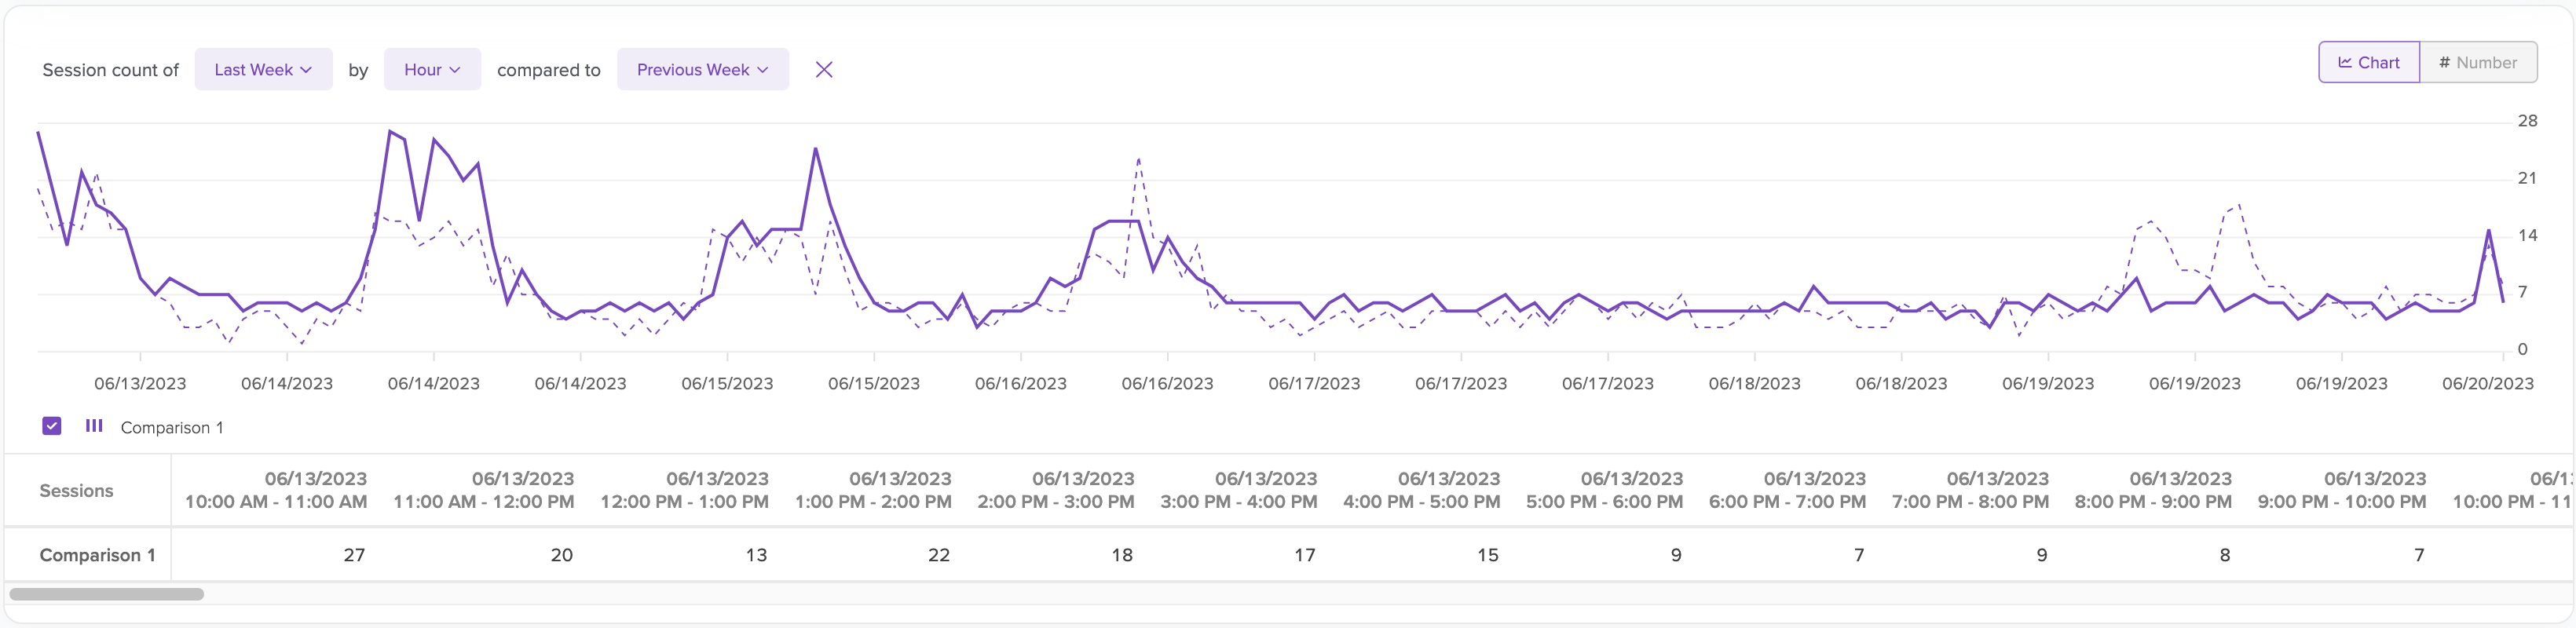The image size is (2576, 628).
Task: Click the Session count of label
Action: click(x=111, y=70)
